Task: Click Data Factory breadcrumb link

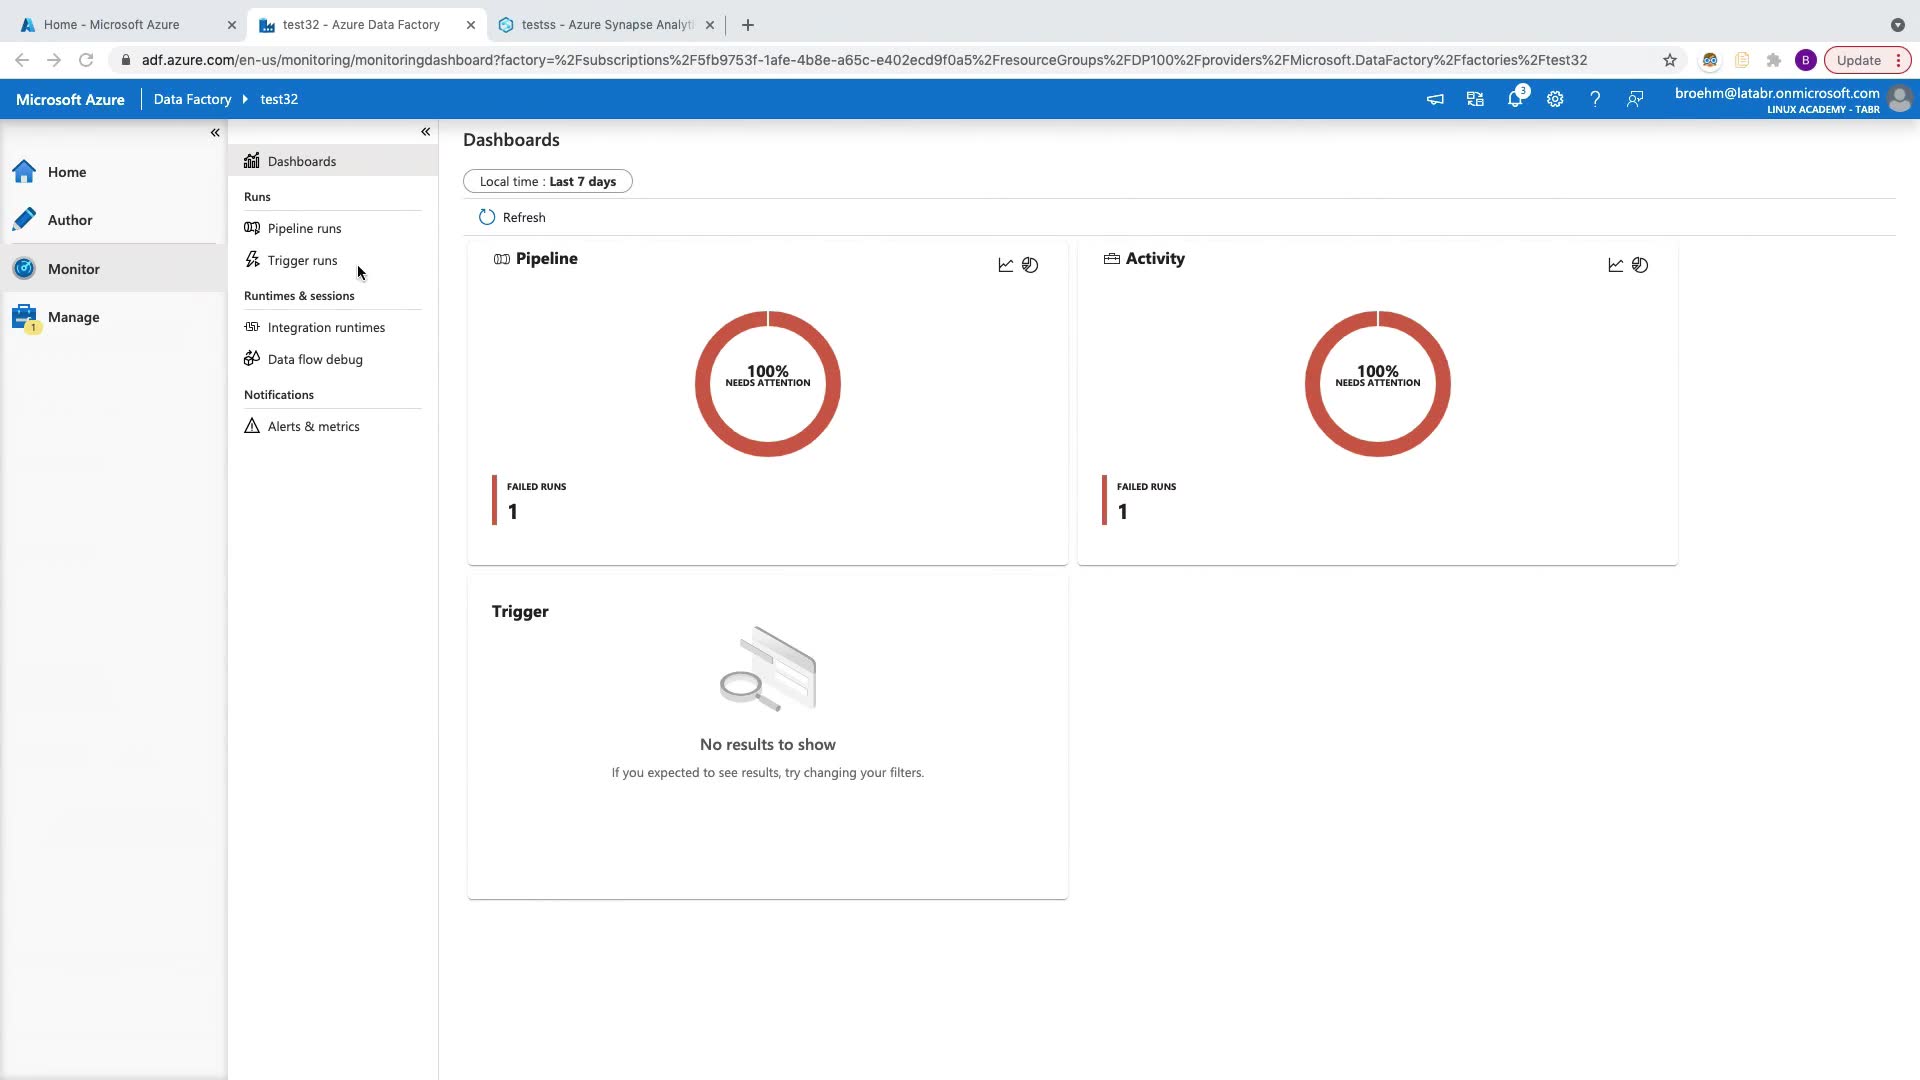Action: tap(192, 99)
